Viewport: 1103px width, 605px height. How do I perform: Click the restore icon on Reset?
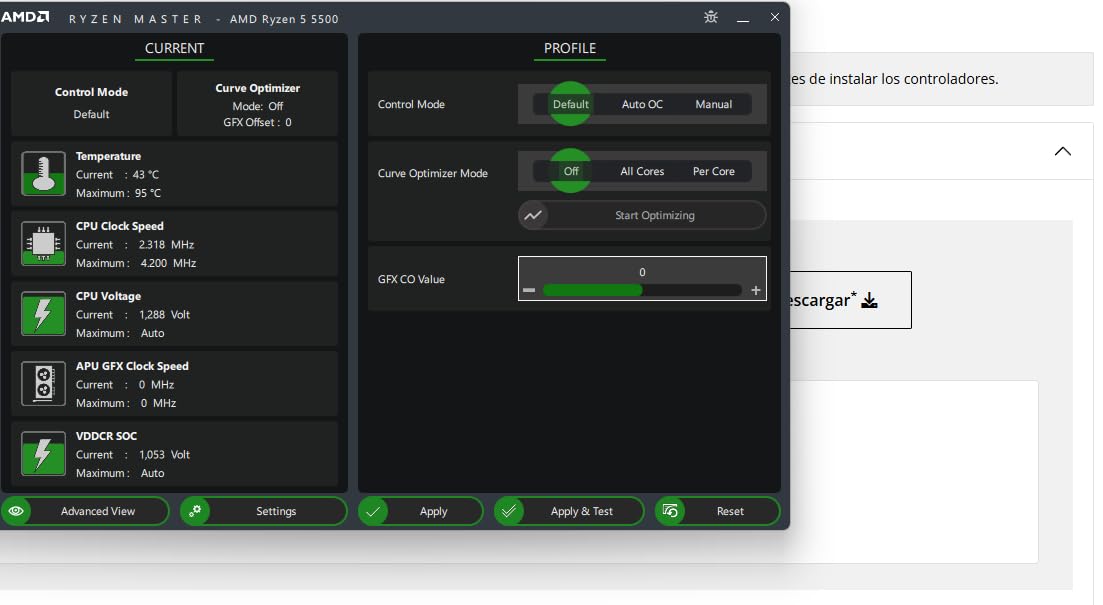(670, 511)
